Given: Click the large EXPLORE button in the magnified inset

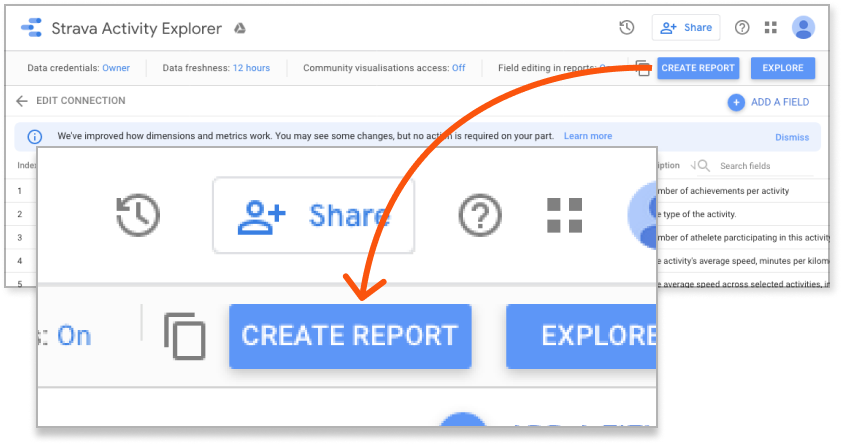Looking at the screenshot, I should pyautogui.click(x=581, y=337).
